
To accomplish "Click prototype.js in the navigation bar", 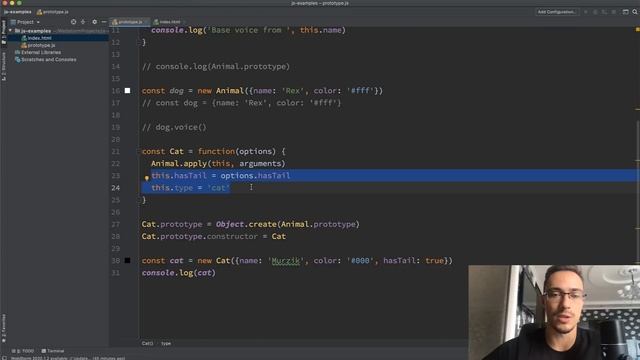I will 53,12.
